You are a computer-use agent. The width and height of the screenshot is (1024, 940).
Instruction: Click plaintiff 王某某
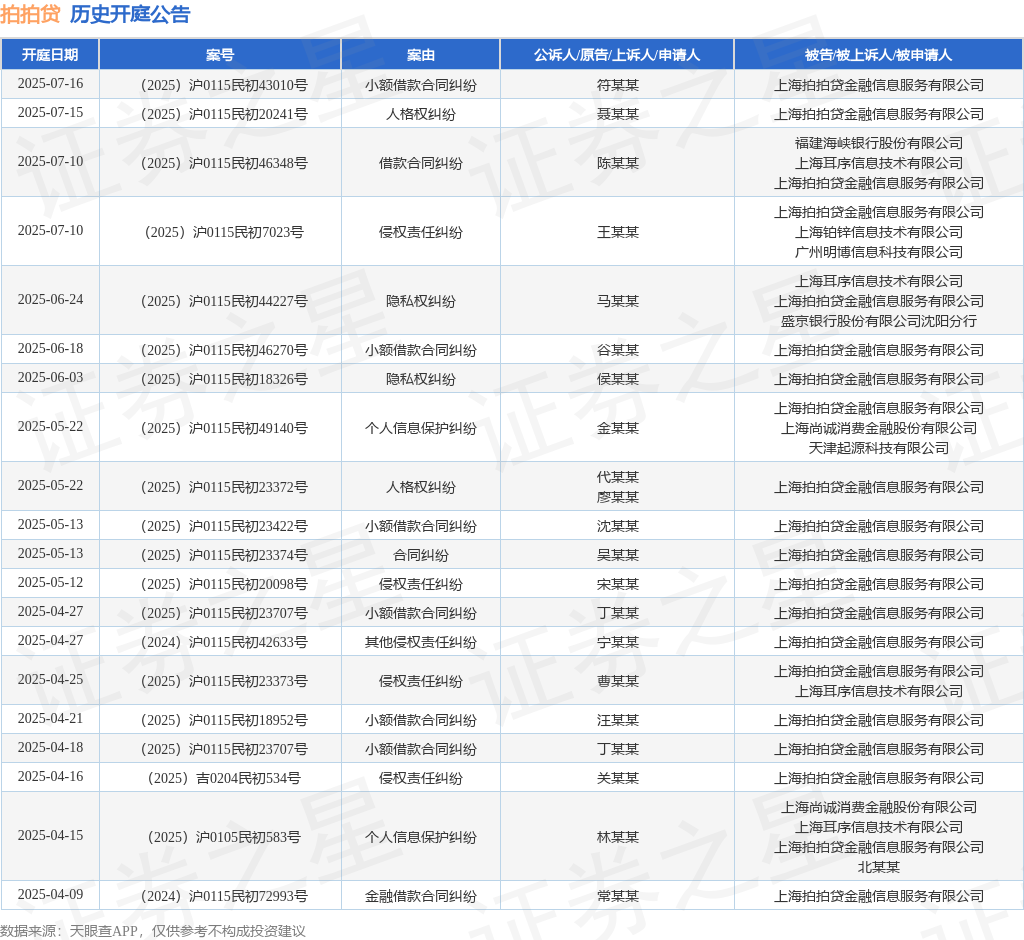(x=618, y=233)
